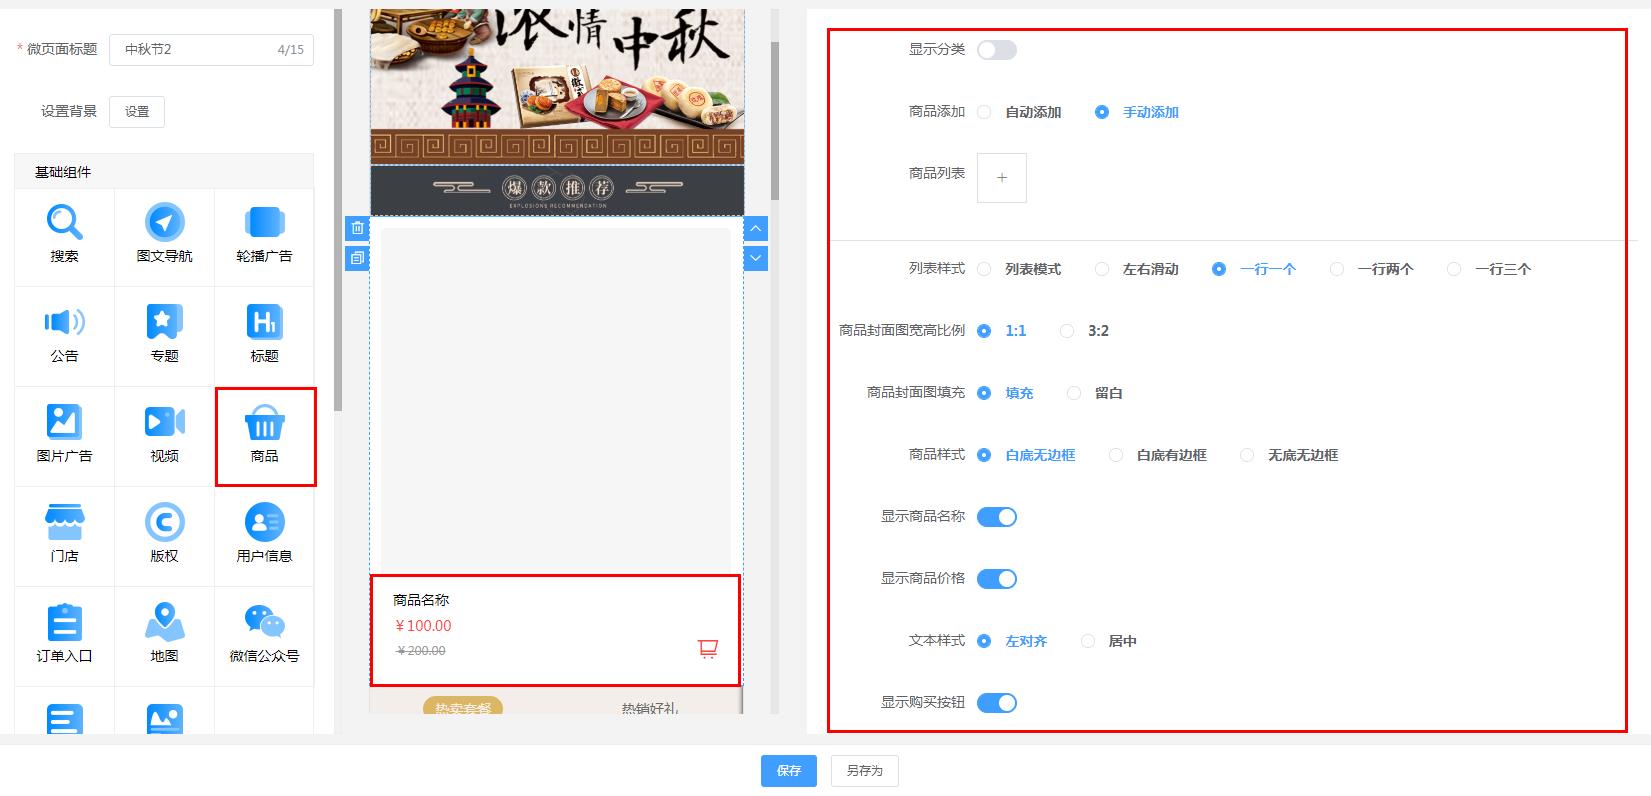
Task: Add the 图文导航 navigation component
Action: (164, 237)
